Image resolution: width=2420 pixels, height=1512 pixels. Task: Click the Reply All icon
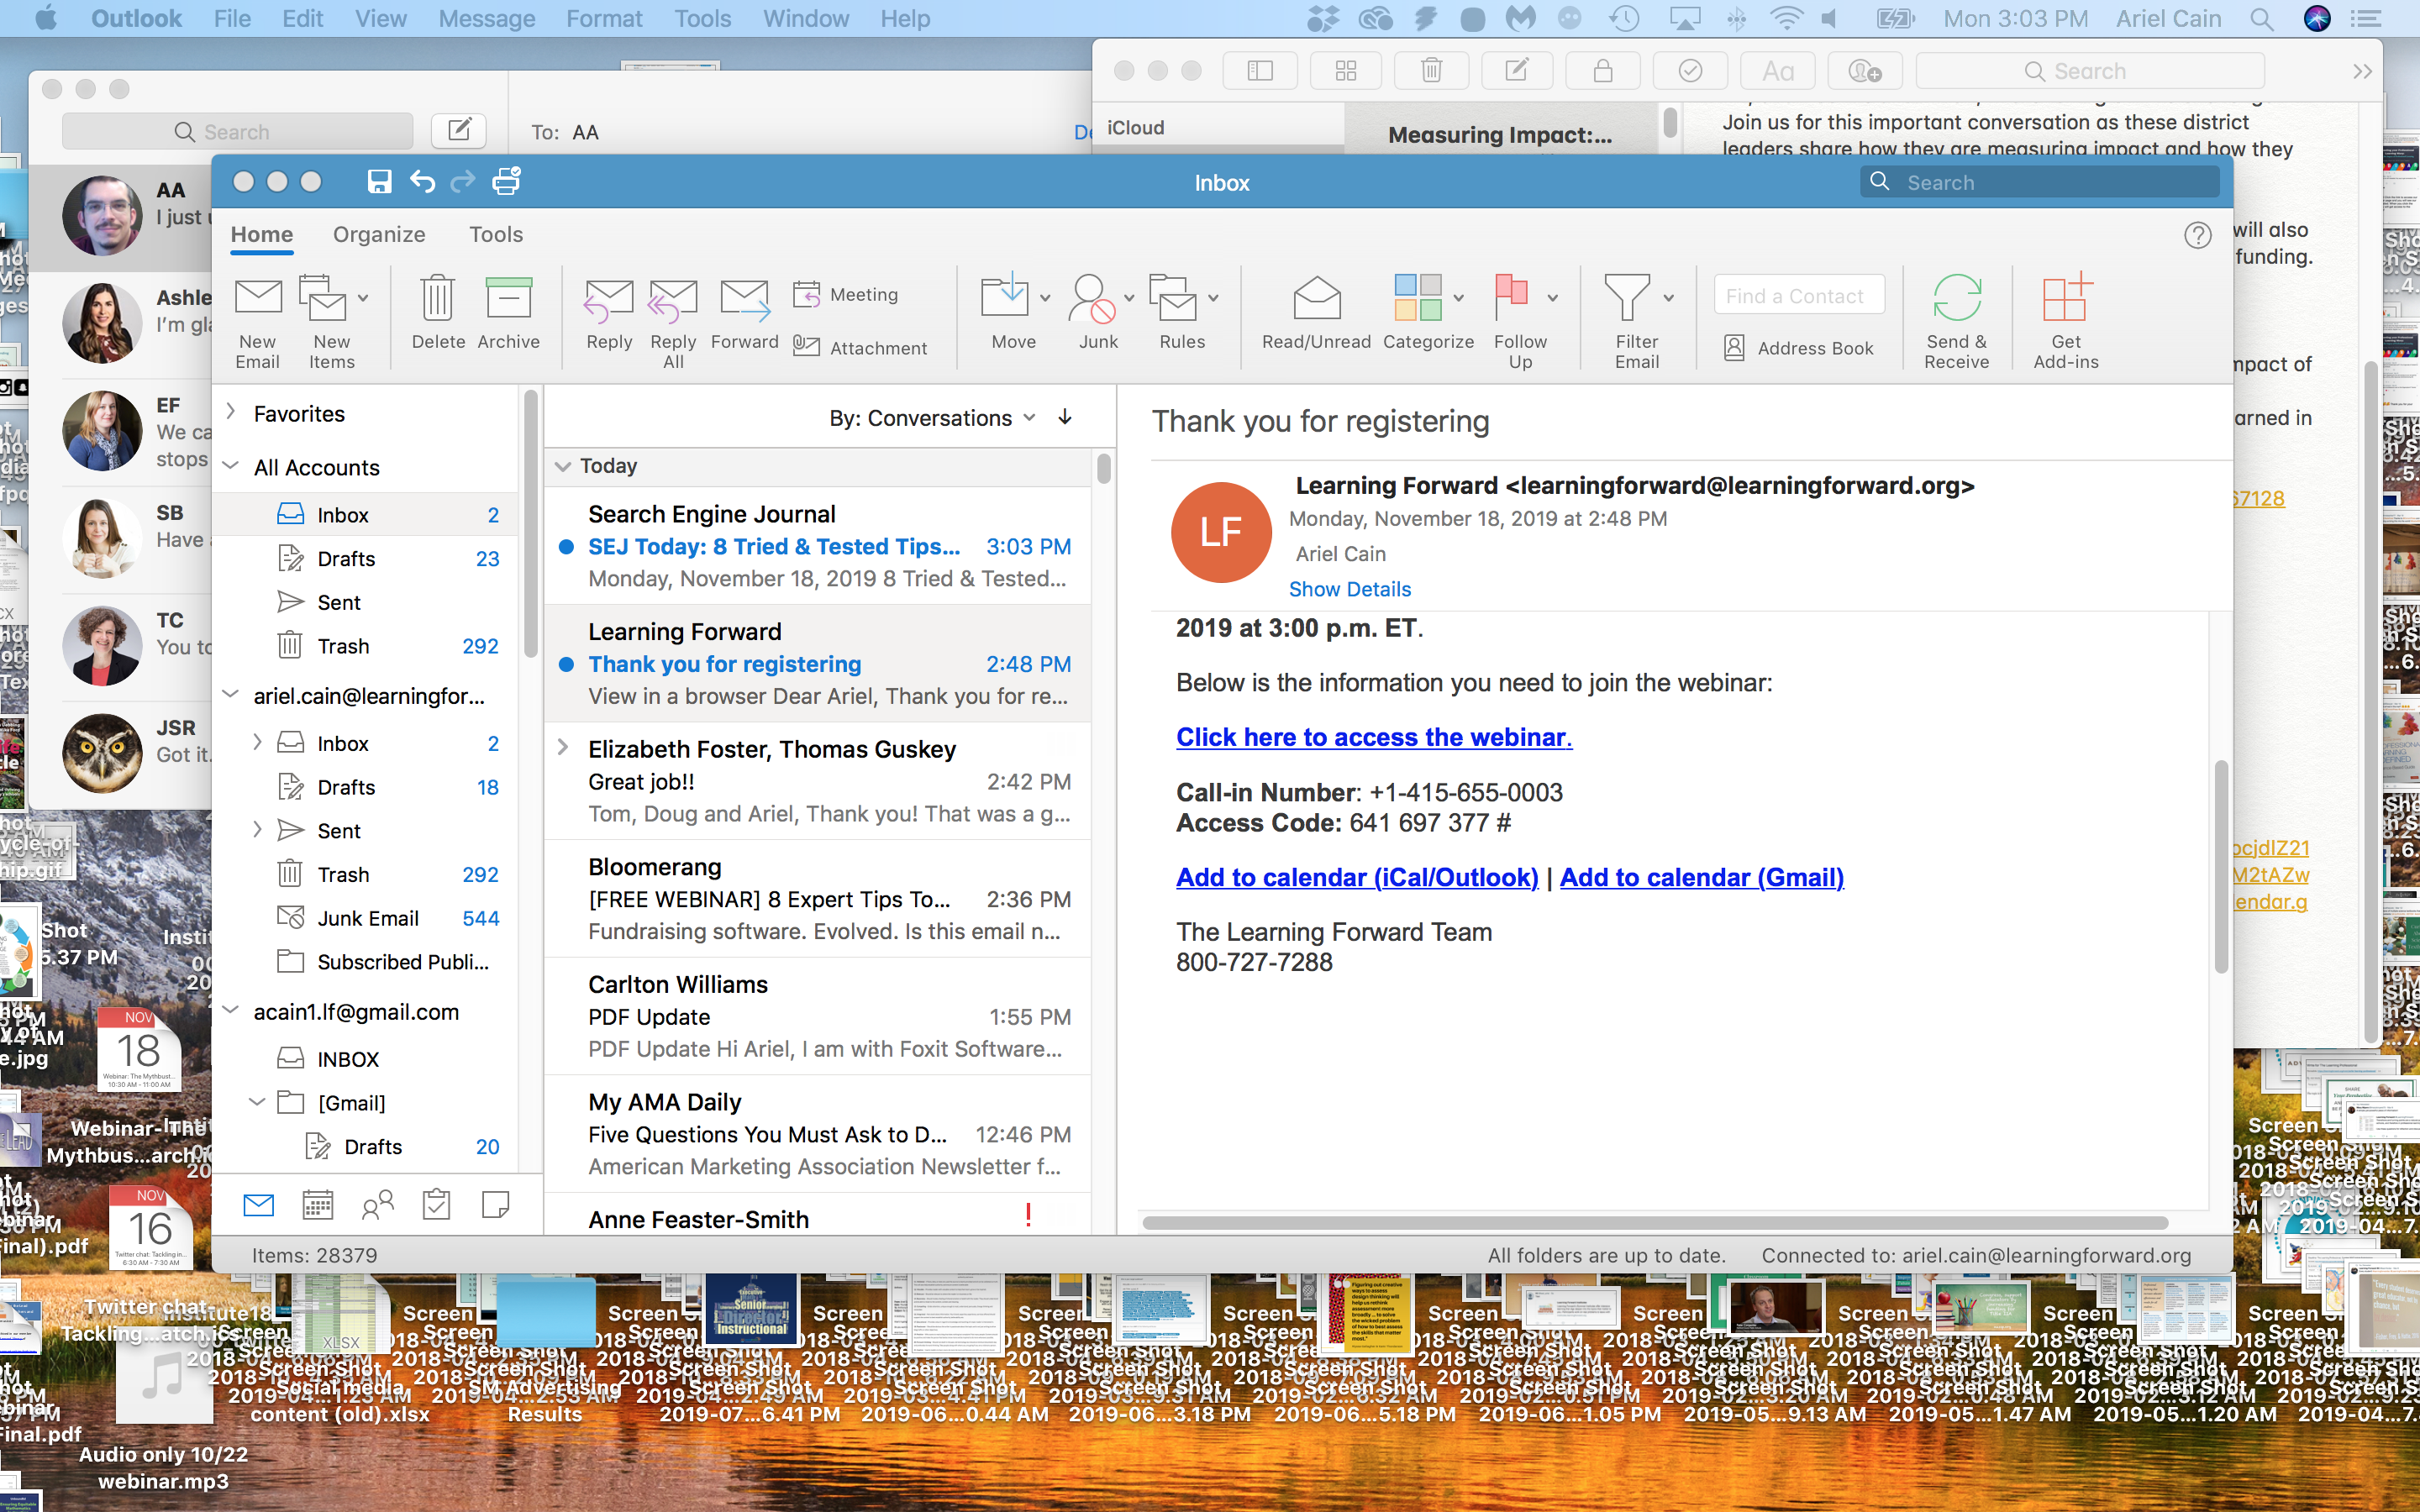pyautogui.click(x=673, y=300)
